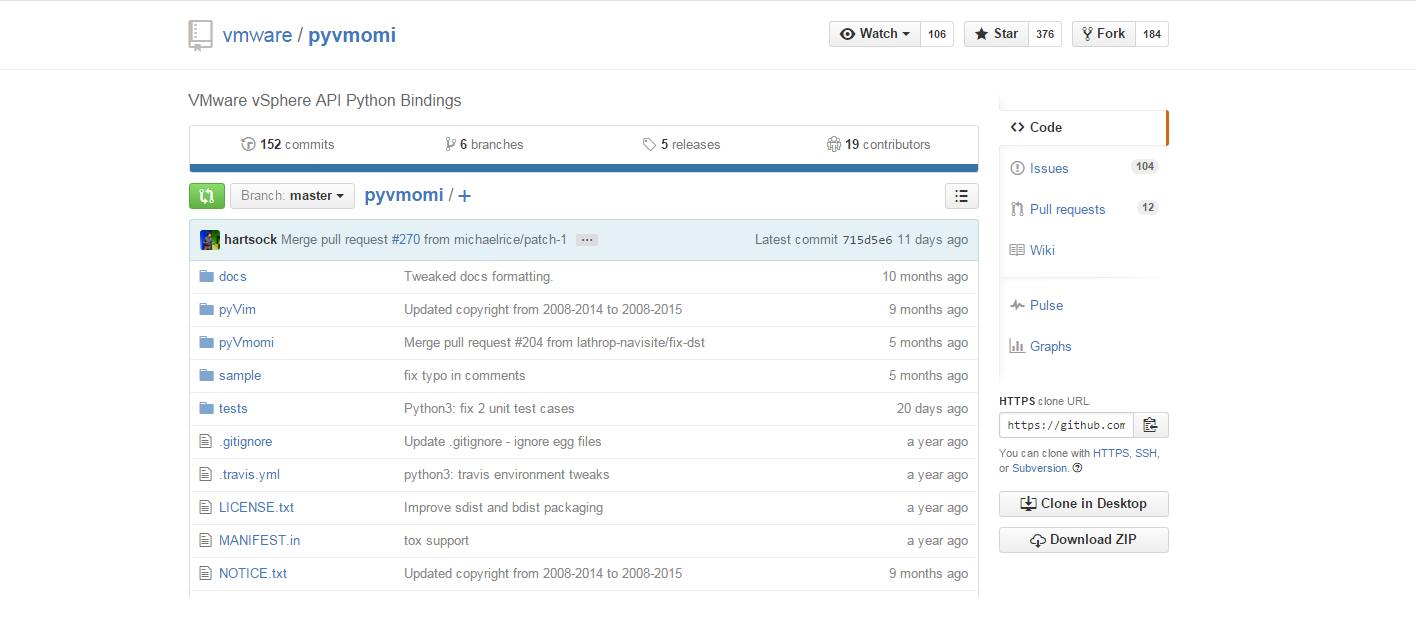The width and height of the screenshot is (1416, 630).
Task: Click the MANIFEST.in file icon
Action: (x=206, y=540)
